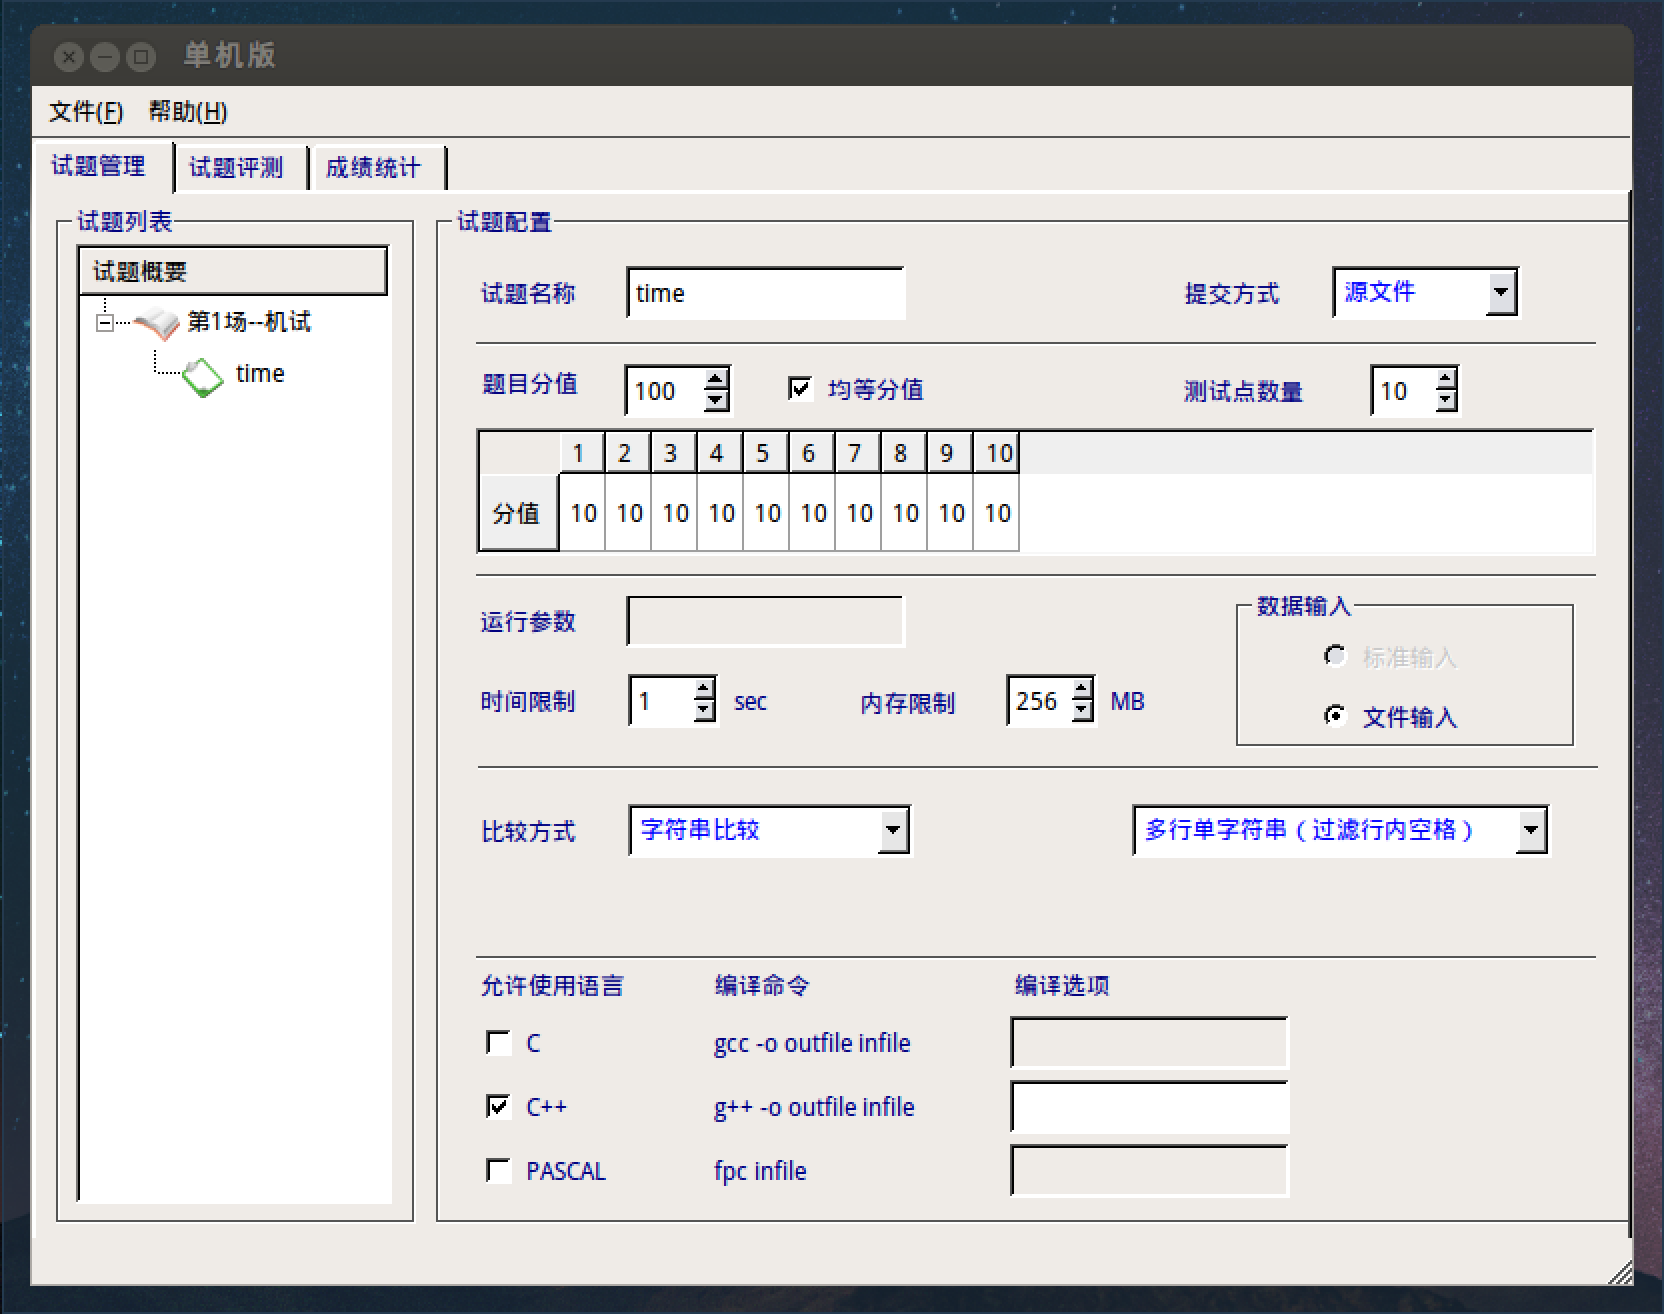Click the book icon for 第1场--机试

click(157, 323)
